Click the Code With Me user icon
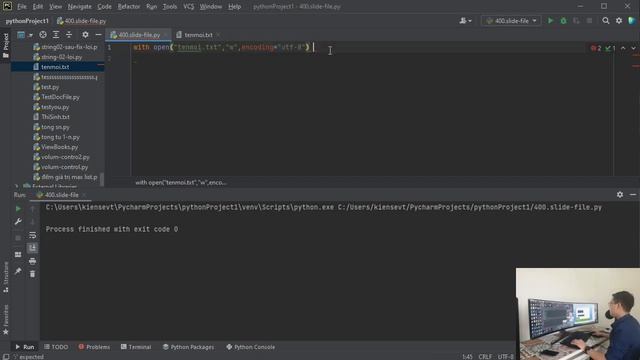The height and width of the screenshot is (360, 640). [x=465, y=20]
